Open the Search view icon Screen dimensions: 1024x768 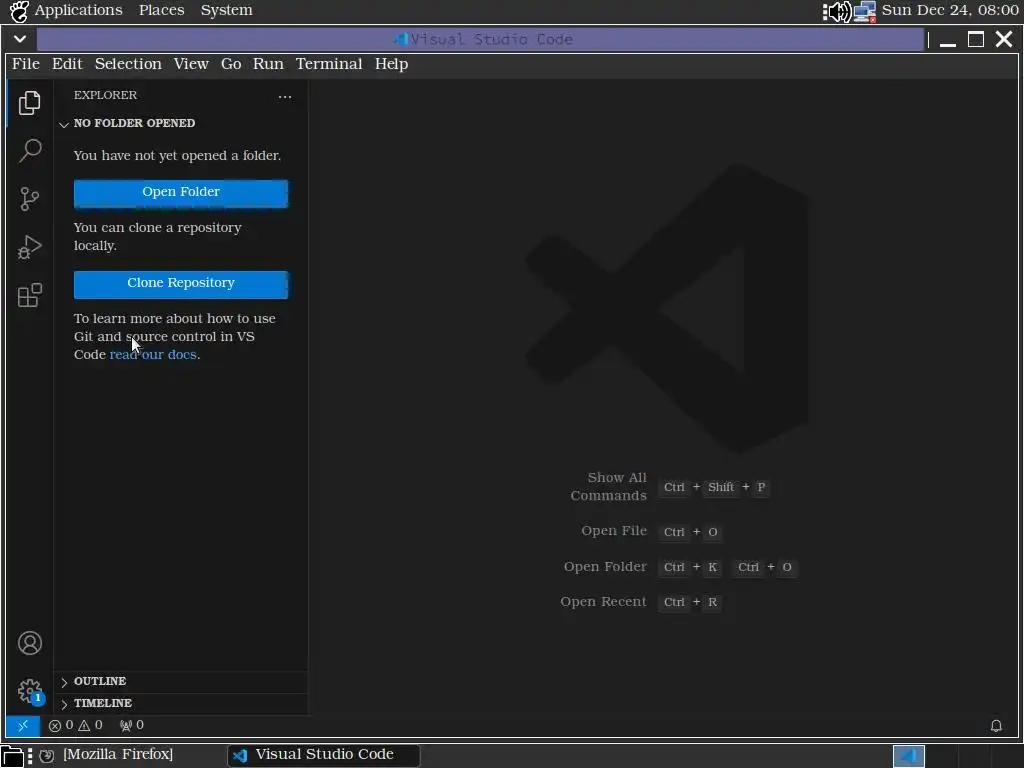click(29, 151)
